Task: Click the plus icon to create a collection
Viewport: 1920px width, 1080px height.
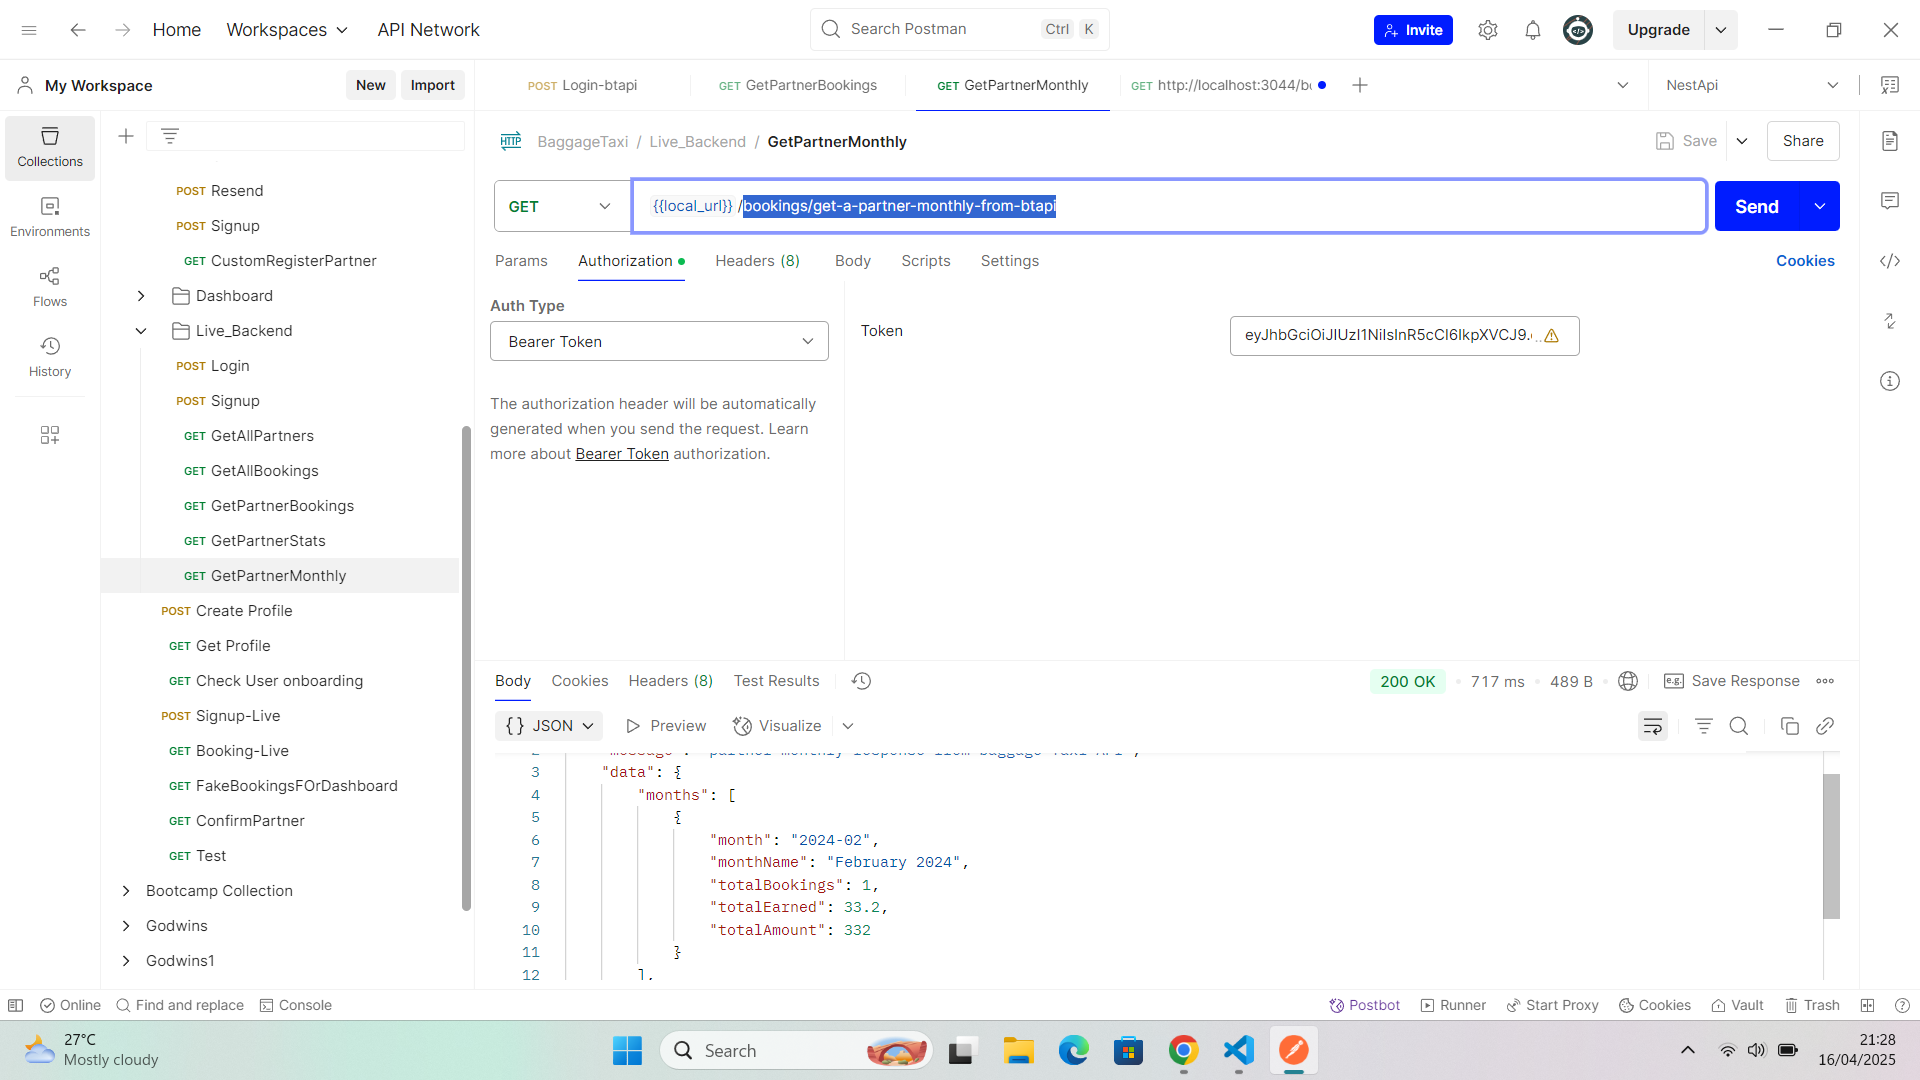Action: click(126, 136)
